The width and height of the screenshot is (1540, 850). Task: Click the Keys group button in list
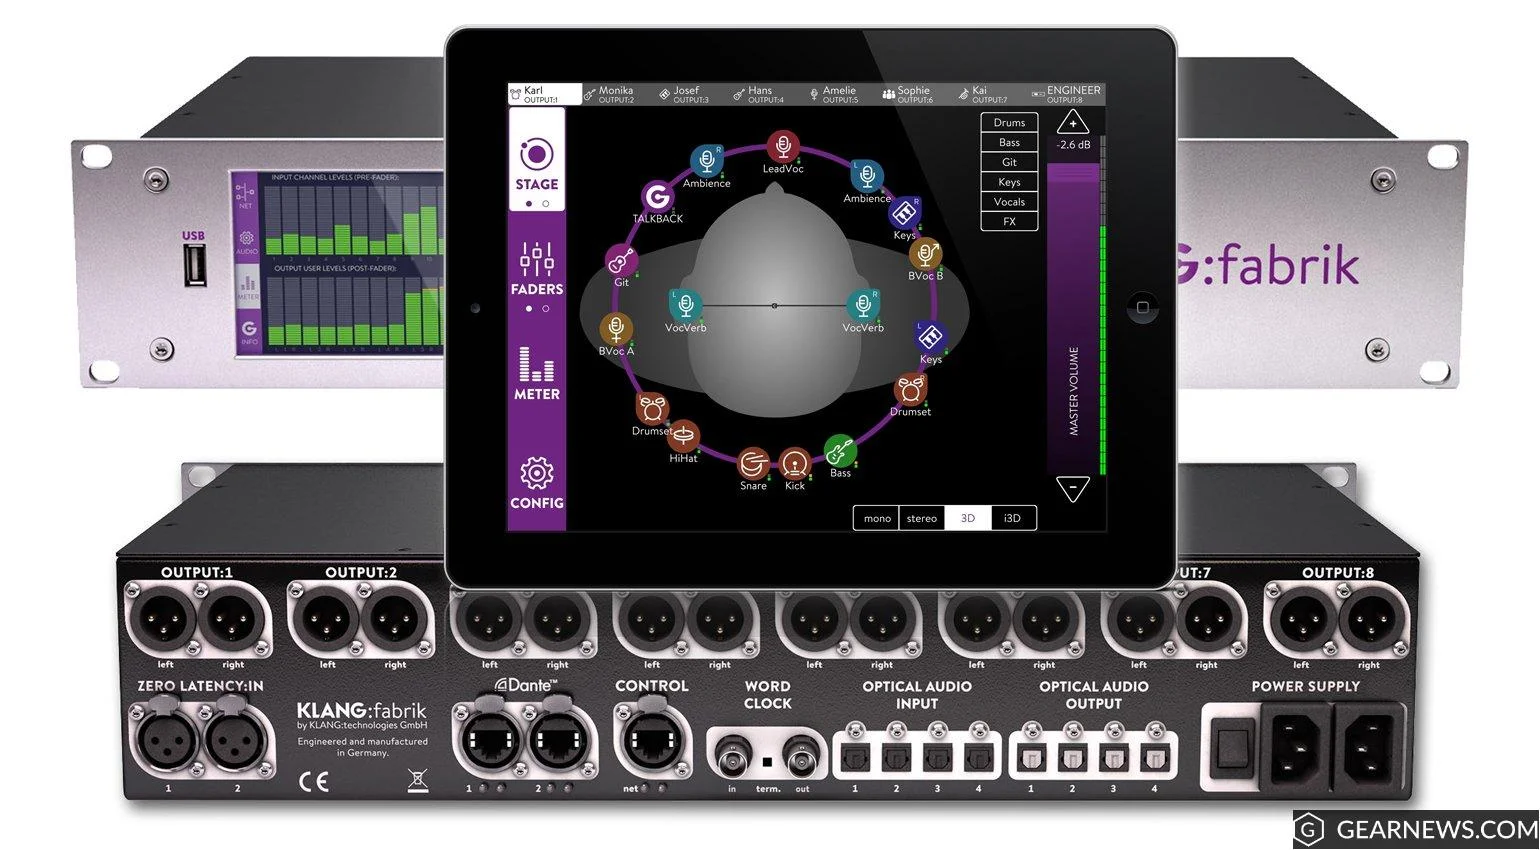click(x=1009, y=182)
